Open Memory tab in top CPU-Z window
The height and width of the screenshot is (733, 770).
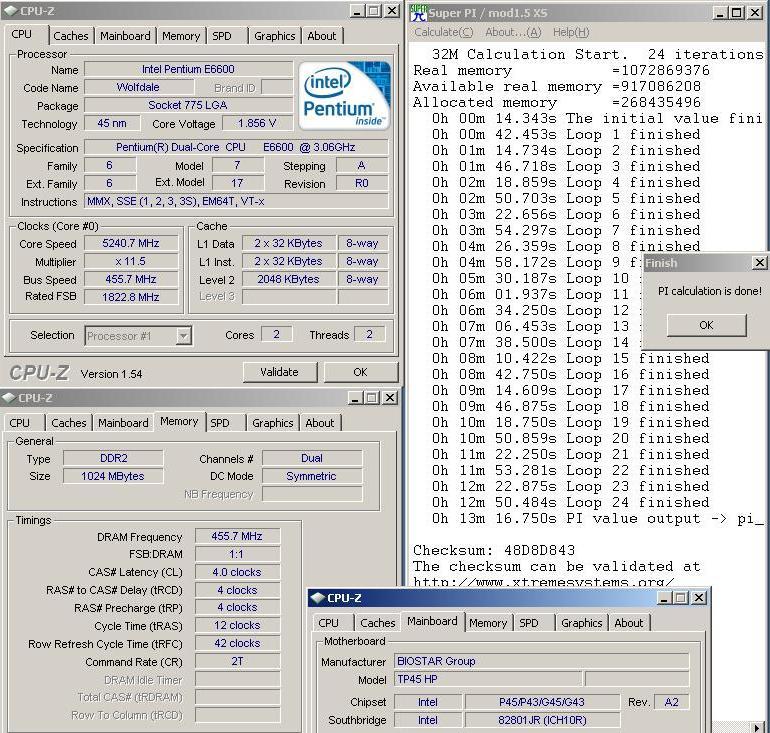(181, 36)
